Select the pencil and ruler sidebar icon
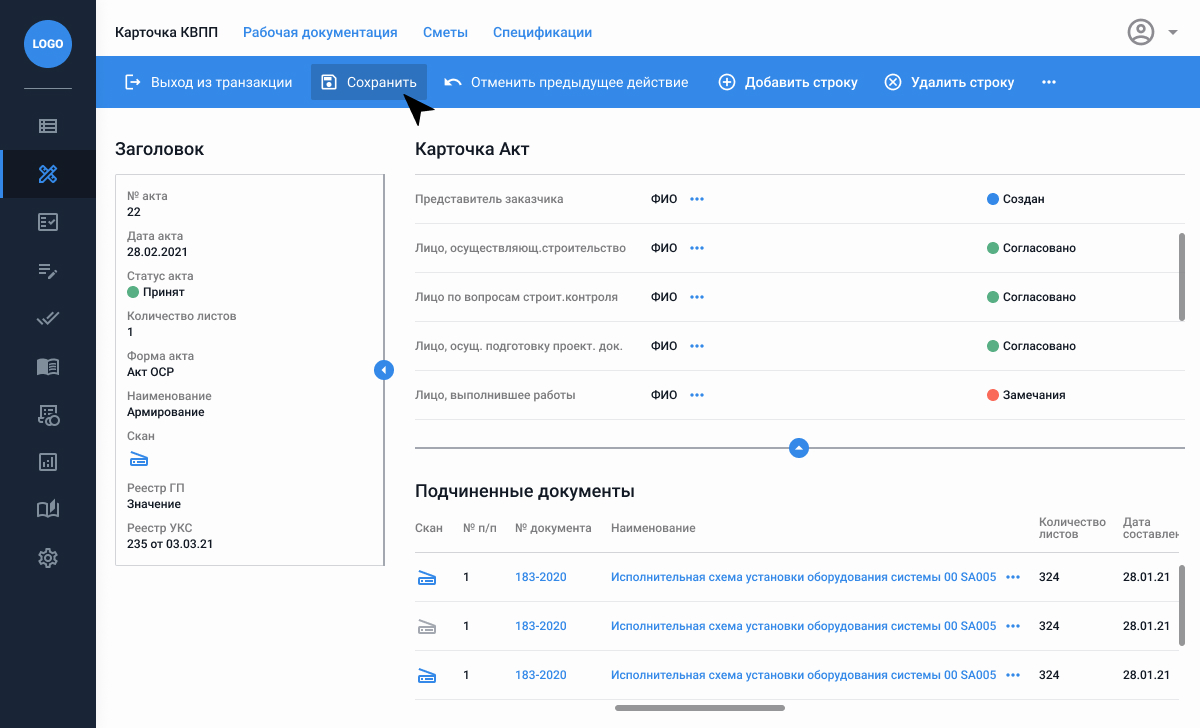Image resolution: width=1200 pixels, height=728 pixels. [48, 174]
